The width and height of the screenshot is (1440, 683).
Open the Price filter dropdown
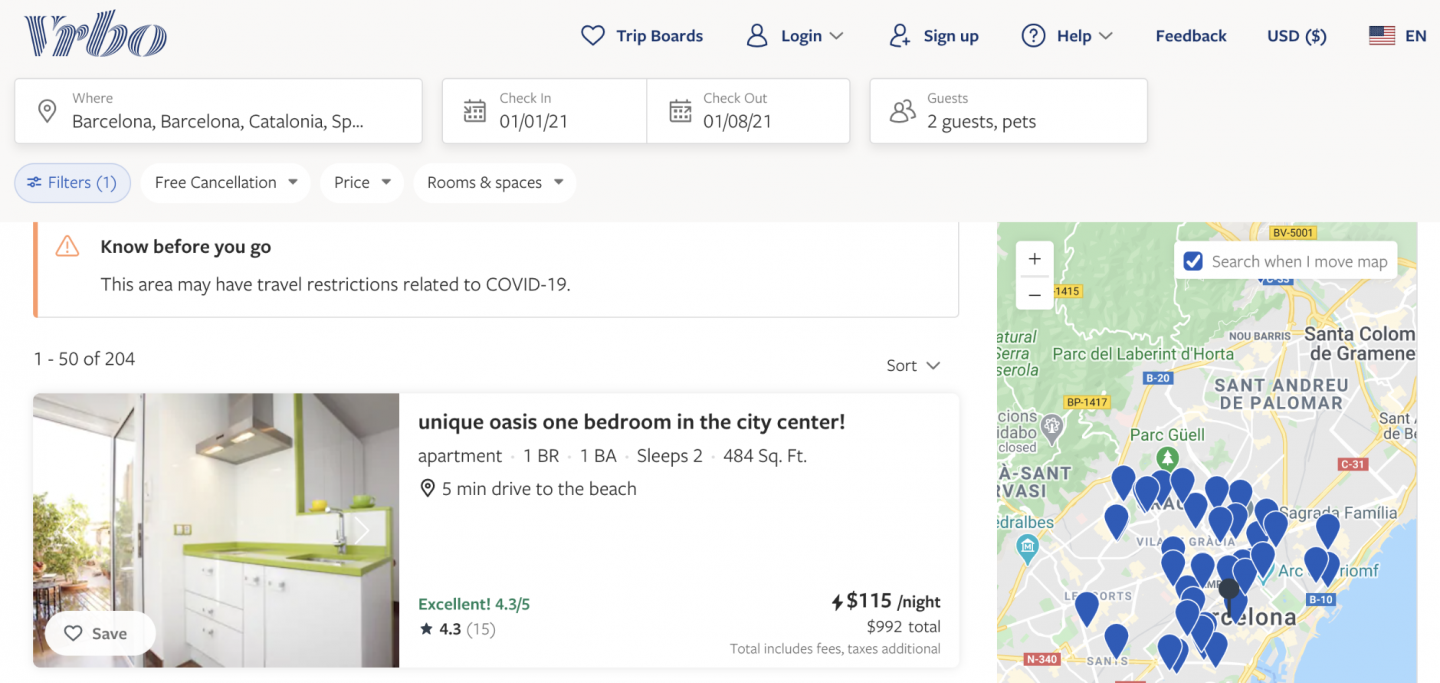click(362, 183)
